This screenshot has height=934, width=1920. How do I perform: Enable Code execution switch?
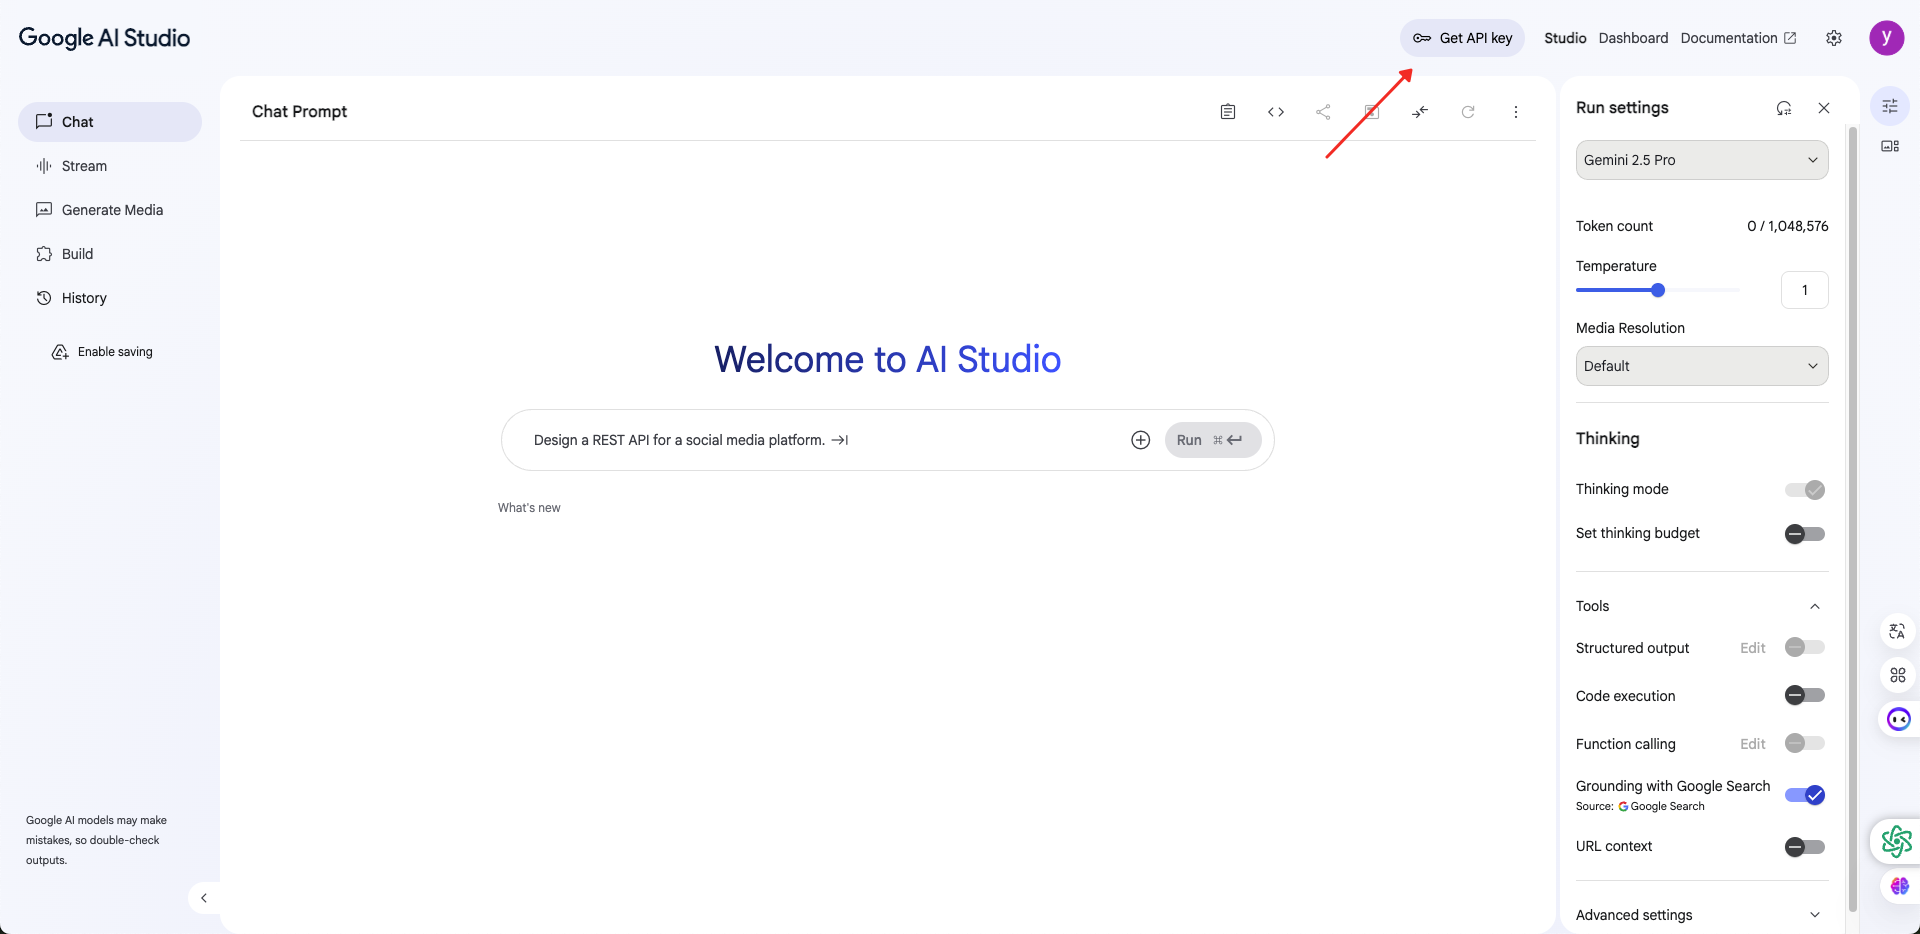click(x=1805, y=695)
